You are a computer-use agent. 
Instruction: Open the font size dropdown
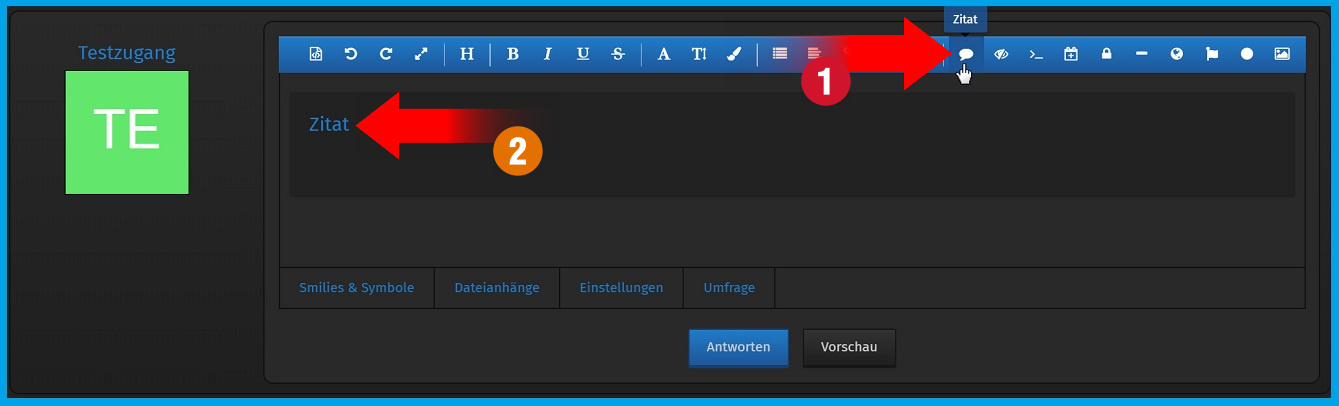[x=698, y=55]
